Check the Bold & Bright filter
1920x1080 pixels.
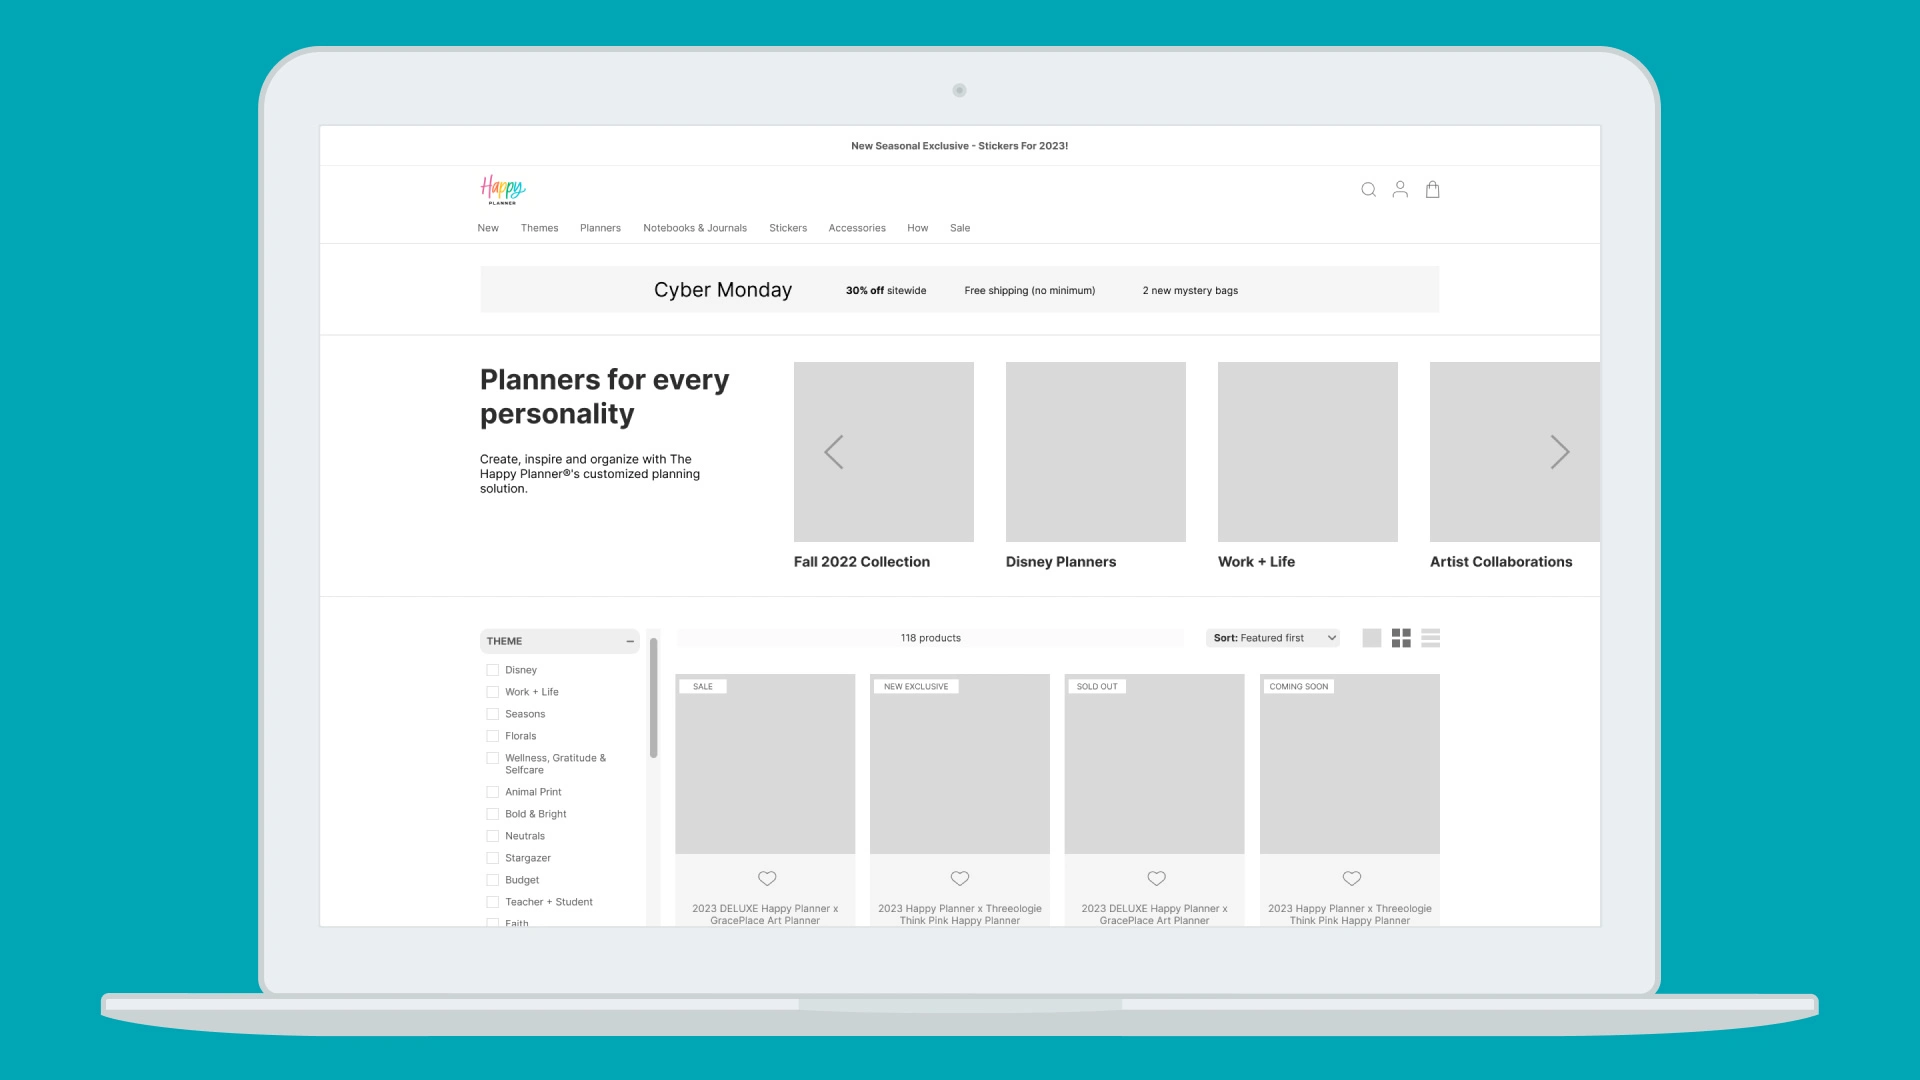[492, 814]
